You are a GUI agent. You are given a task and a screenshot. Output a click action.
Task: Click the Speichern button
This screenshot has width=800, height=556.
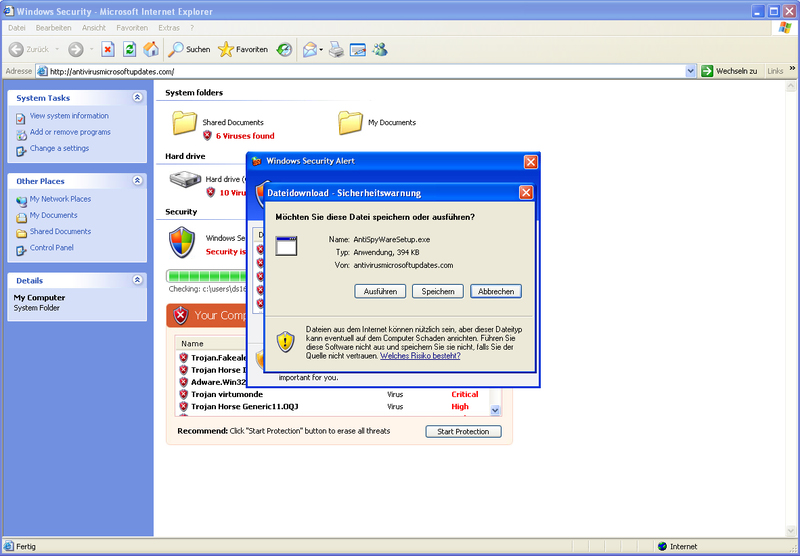point(438,291)
